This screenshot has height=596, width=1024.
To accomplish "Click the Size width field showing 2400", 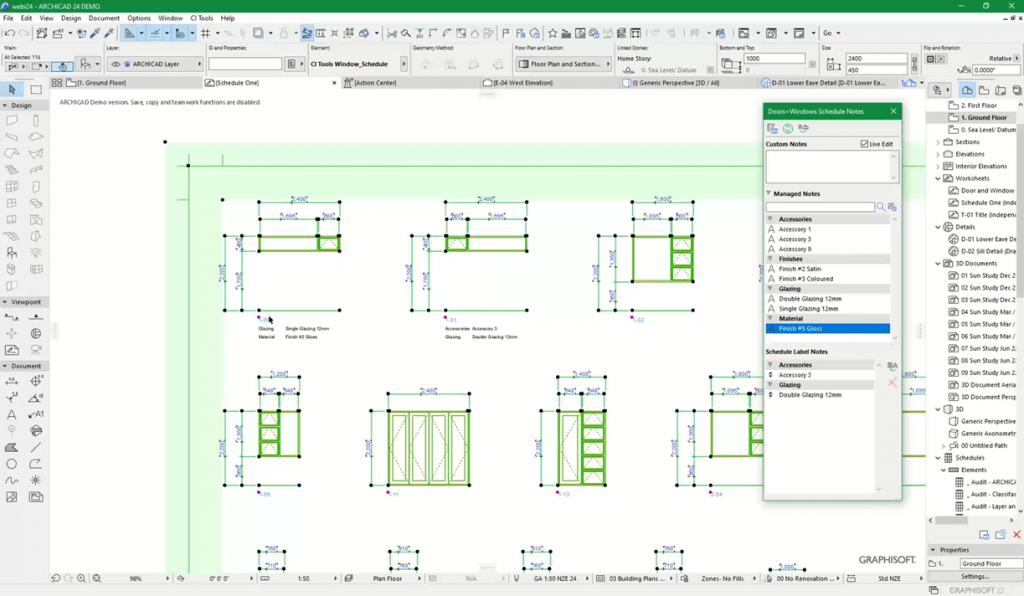I will 876,59.
